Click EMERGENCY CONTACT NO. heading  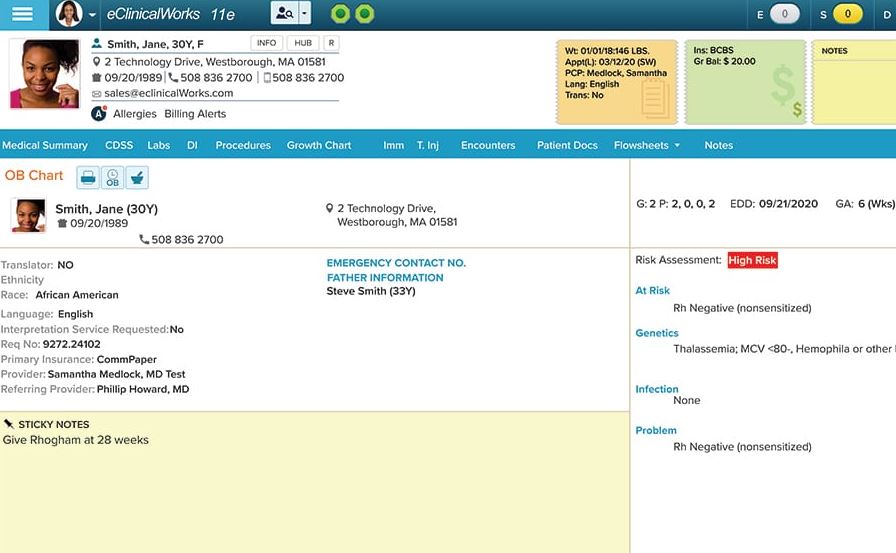(396, 263)
